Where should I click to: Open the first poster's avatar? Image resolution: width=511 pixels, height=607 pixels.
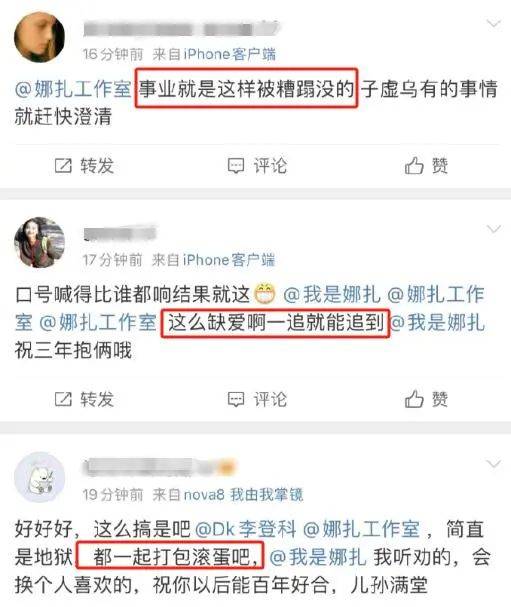pos(39,37)
